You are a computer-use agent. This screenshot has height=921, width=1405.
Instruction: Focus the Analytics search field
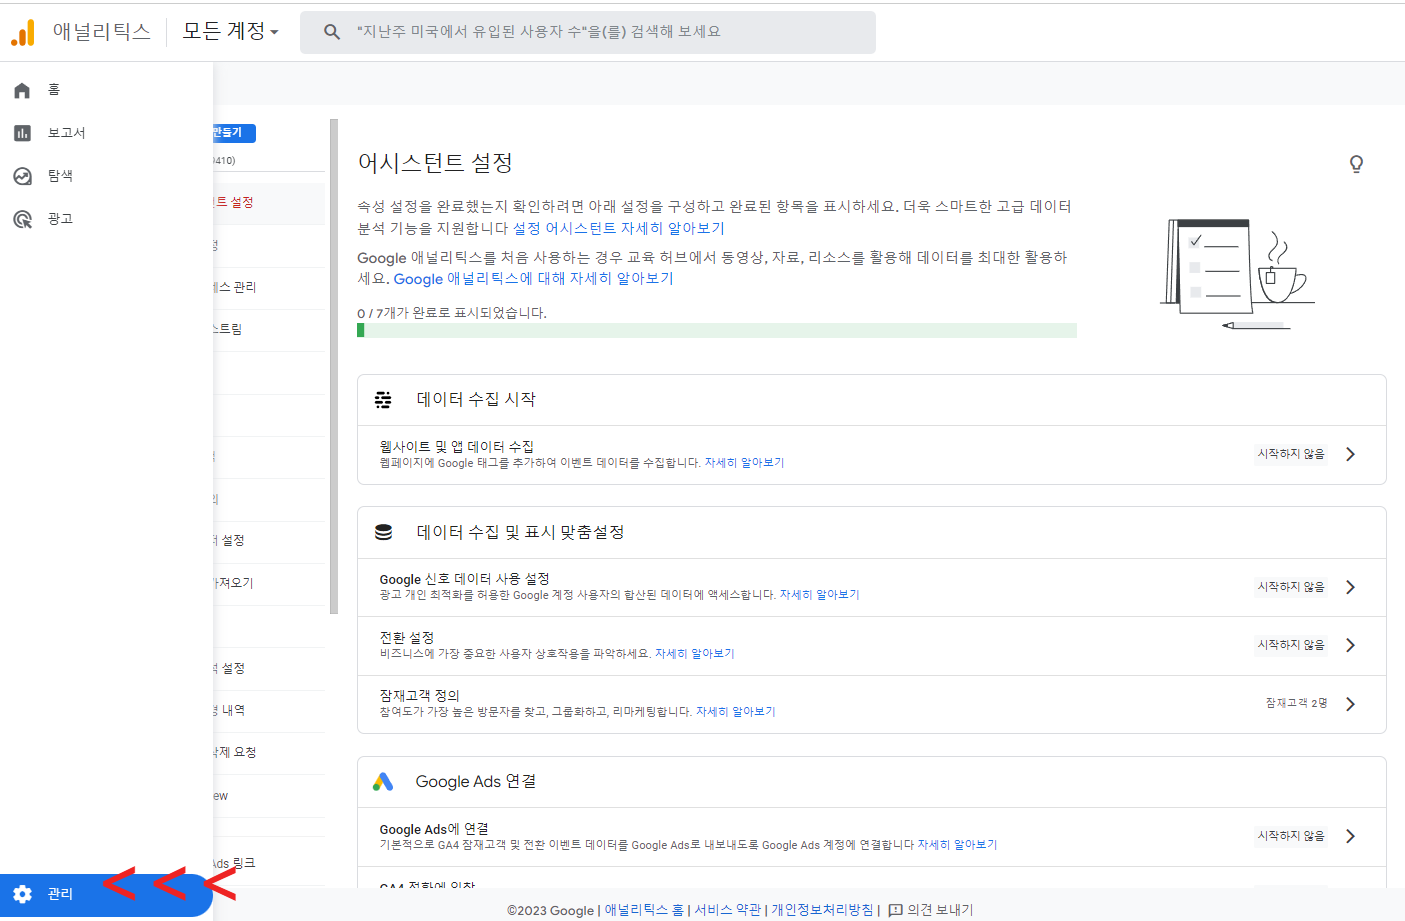coord(588,32)
